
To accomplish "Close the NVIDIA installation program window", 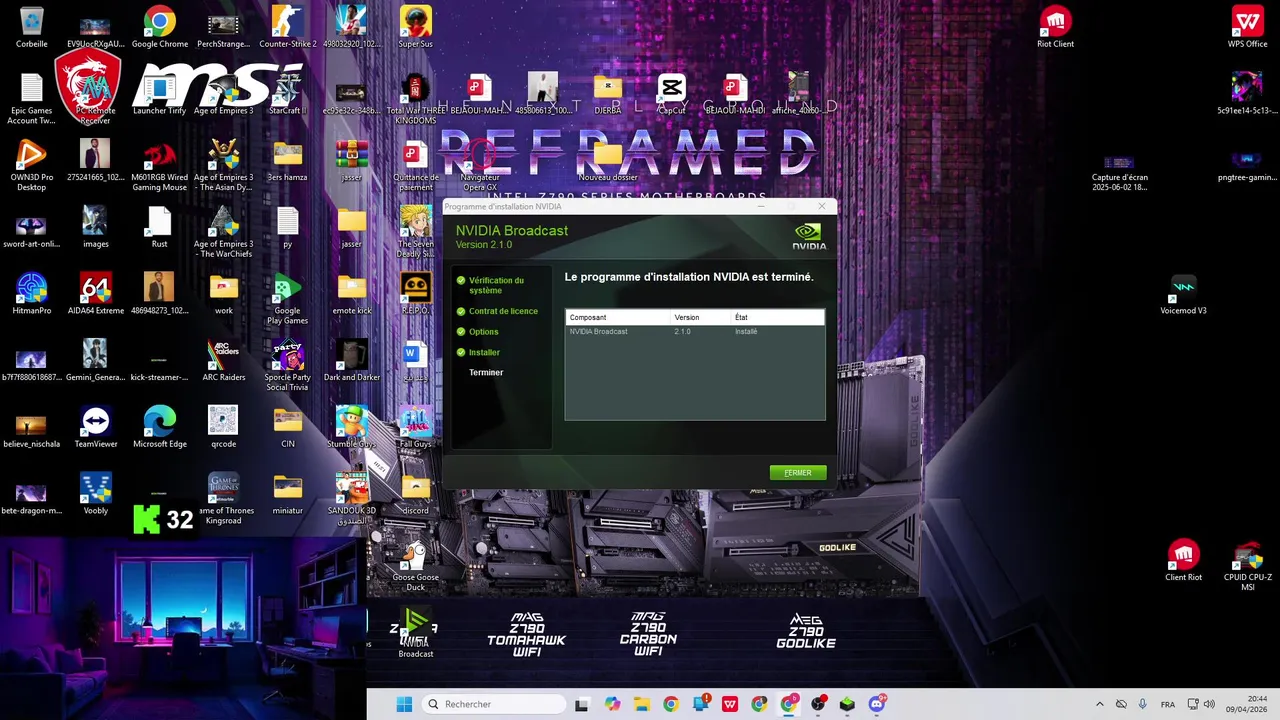I will (x=822, y=206).
